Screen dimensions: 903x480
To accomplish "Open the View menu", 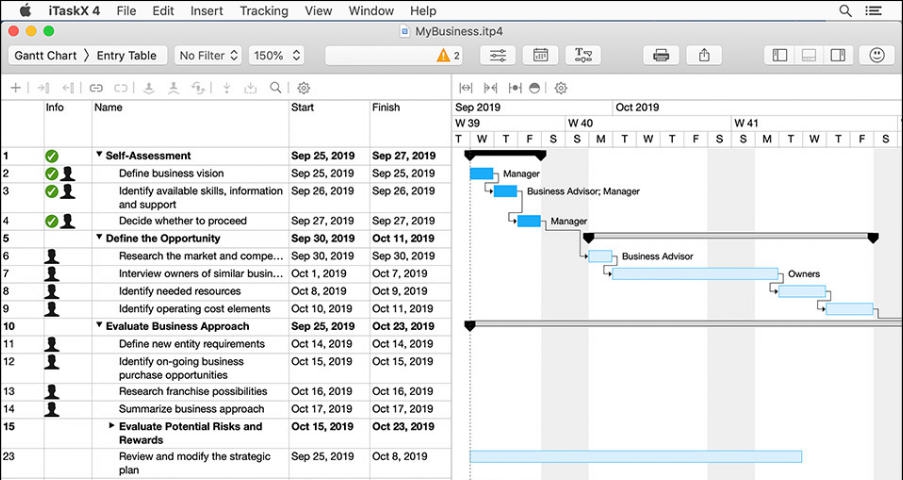I will click(x=318, y=10).
